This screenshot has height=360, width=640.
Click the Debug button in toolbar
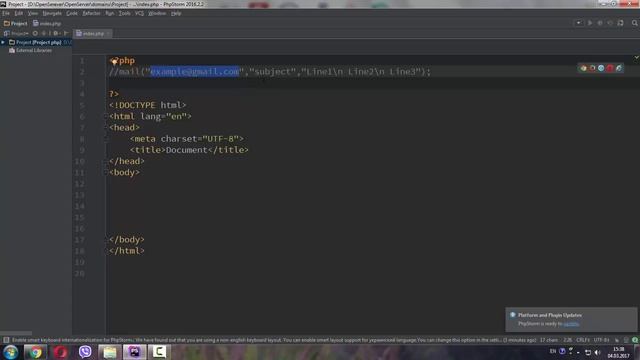point(600,23)
